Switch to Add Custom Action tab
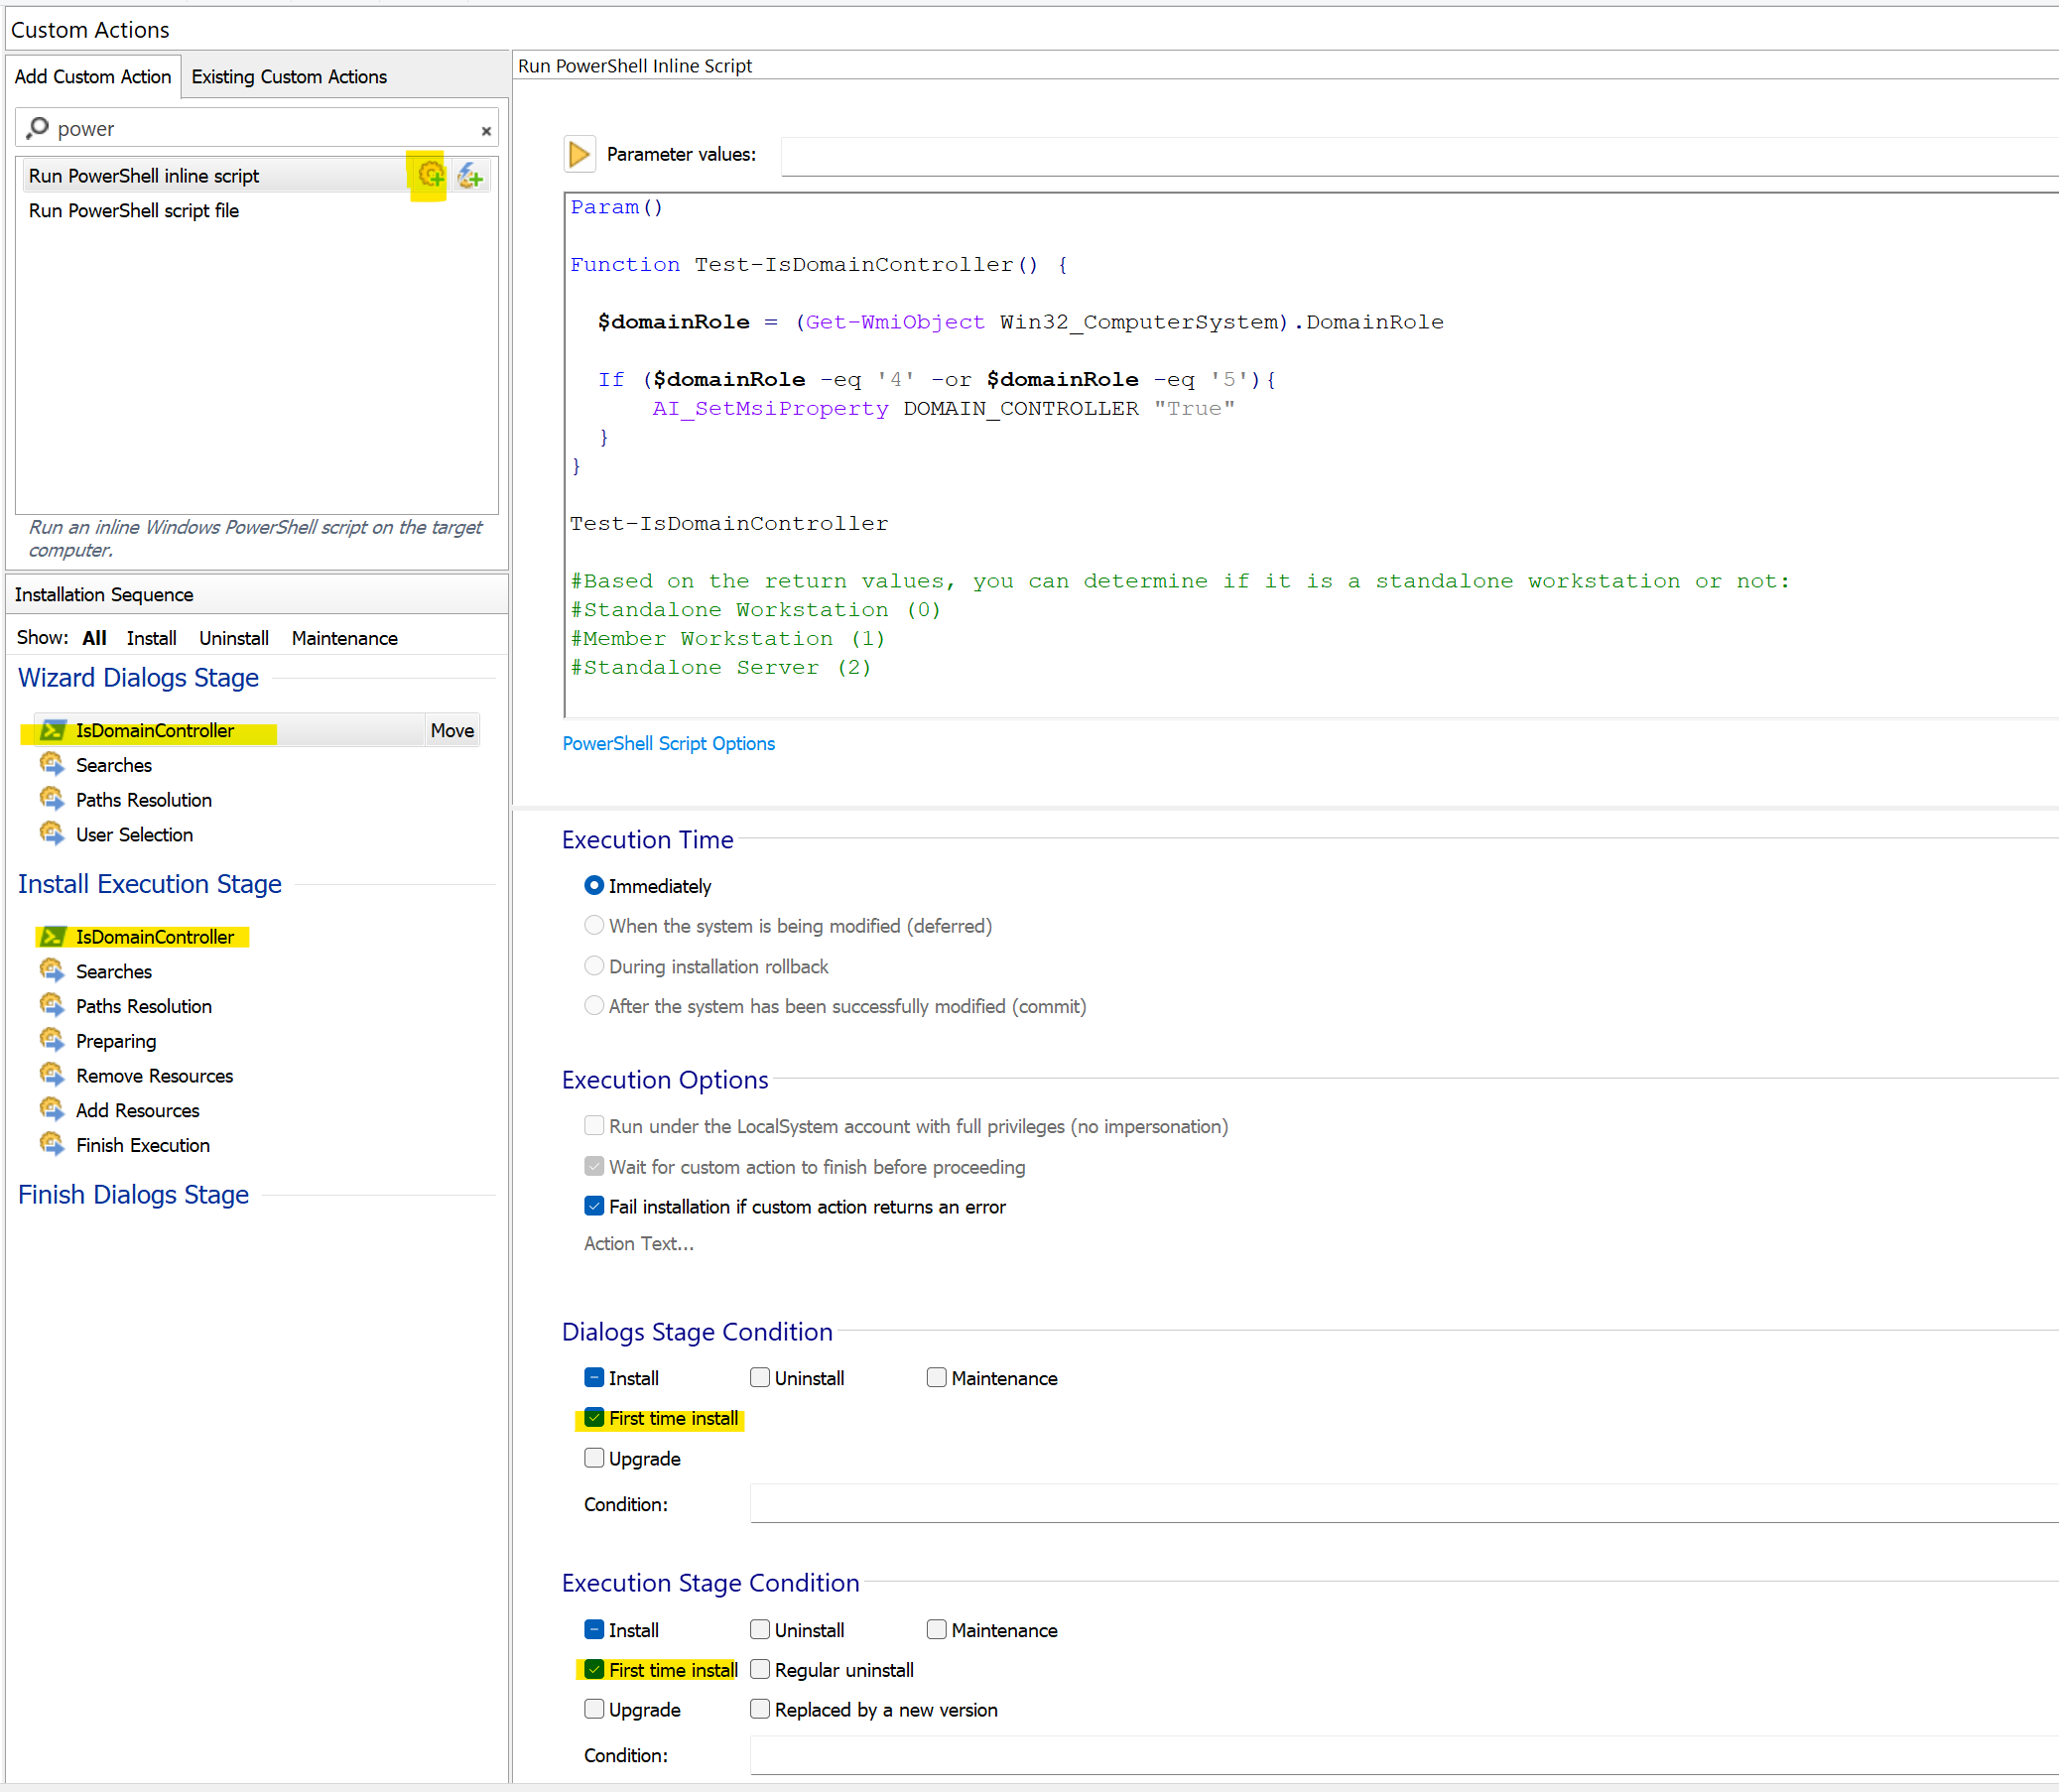Image resolution: width=2059 pixels, height=1792 pixels. coord(93,77)
